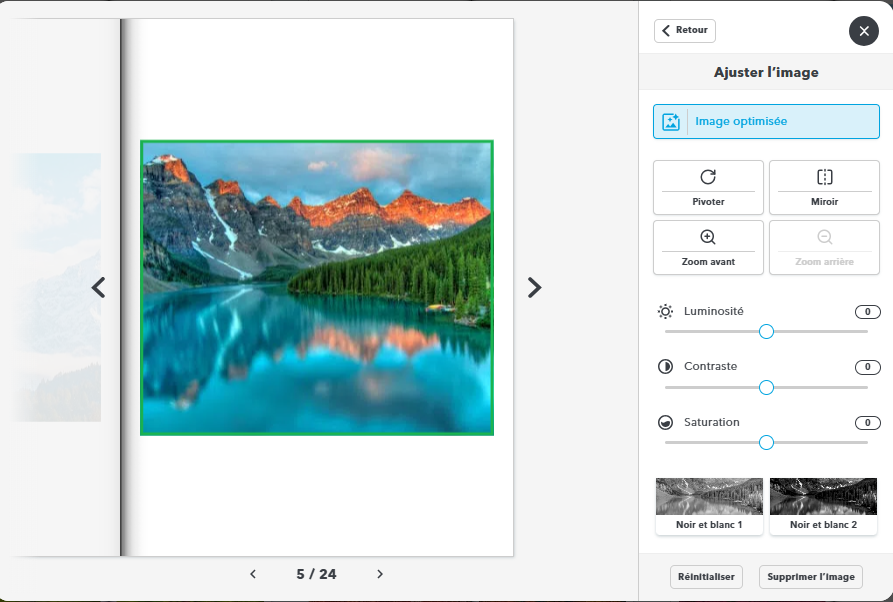893x602 pixels.
Task: Apply the Noir et blanc 1 filter
Action: 709,506
